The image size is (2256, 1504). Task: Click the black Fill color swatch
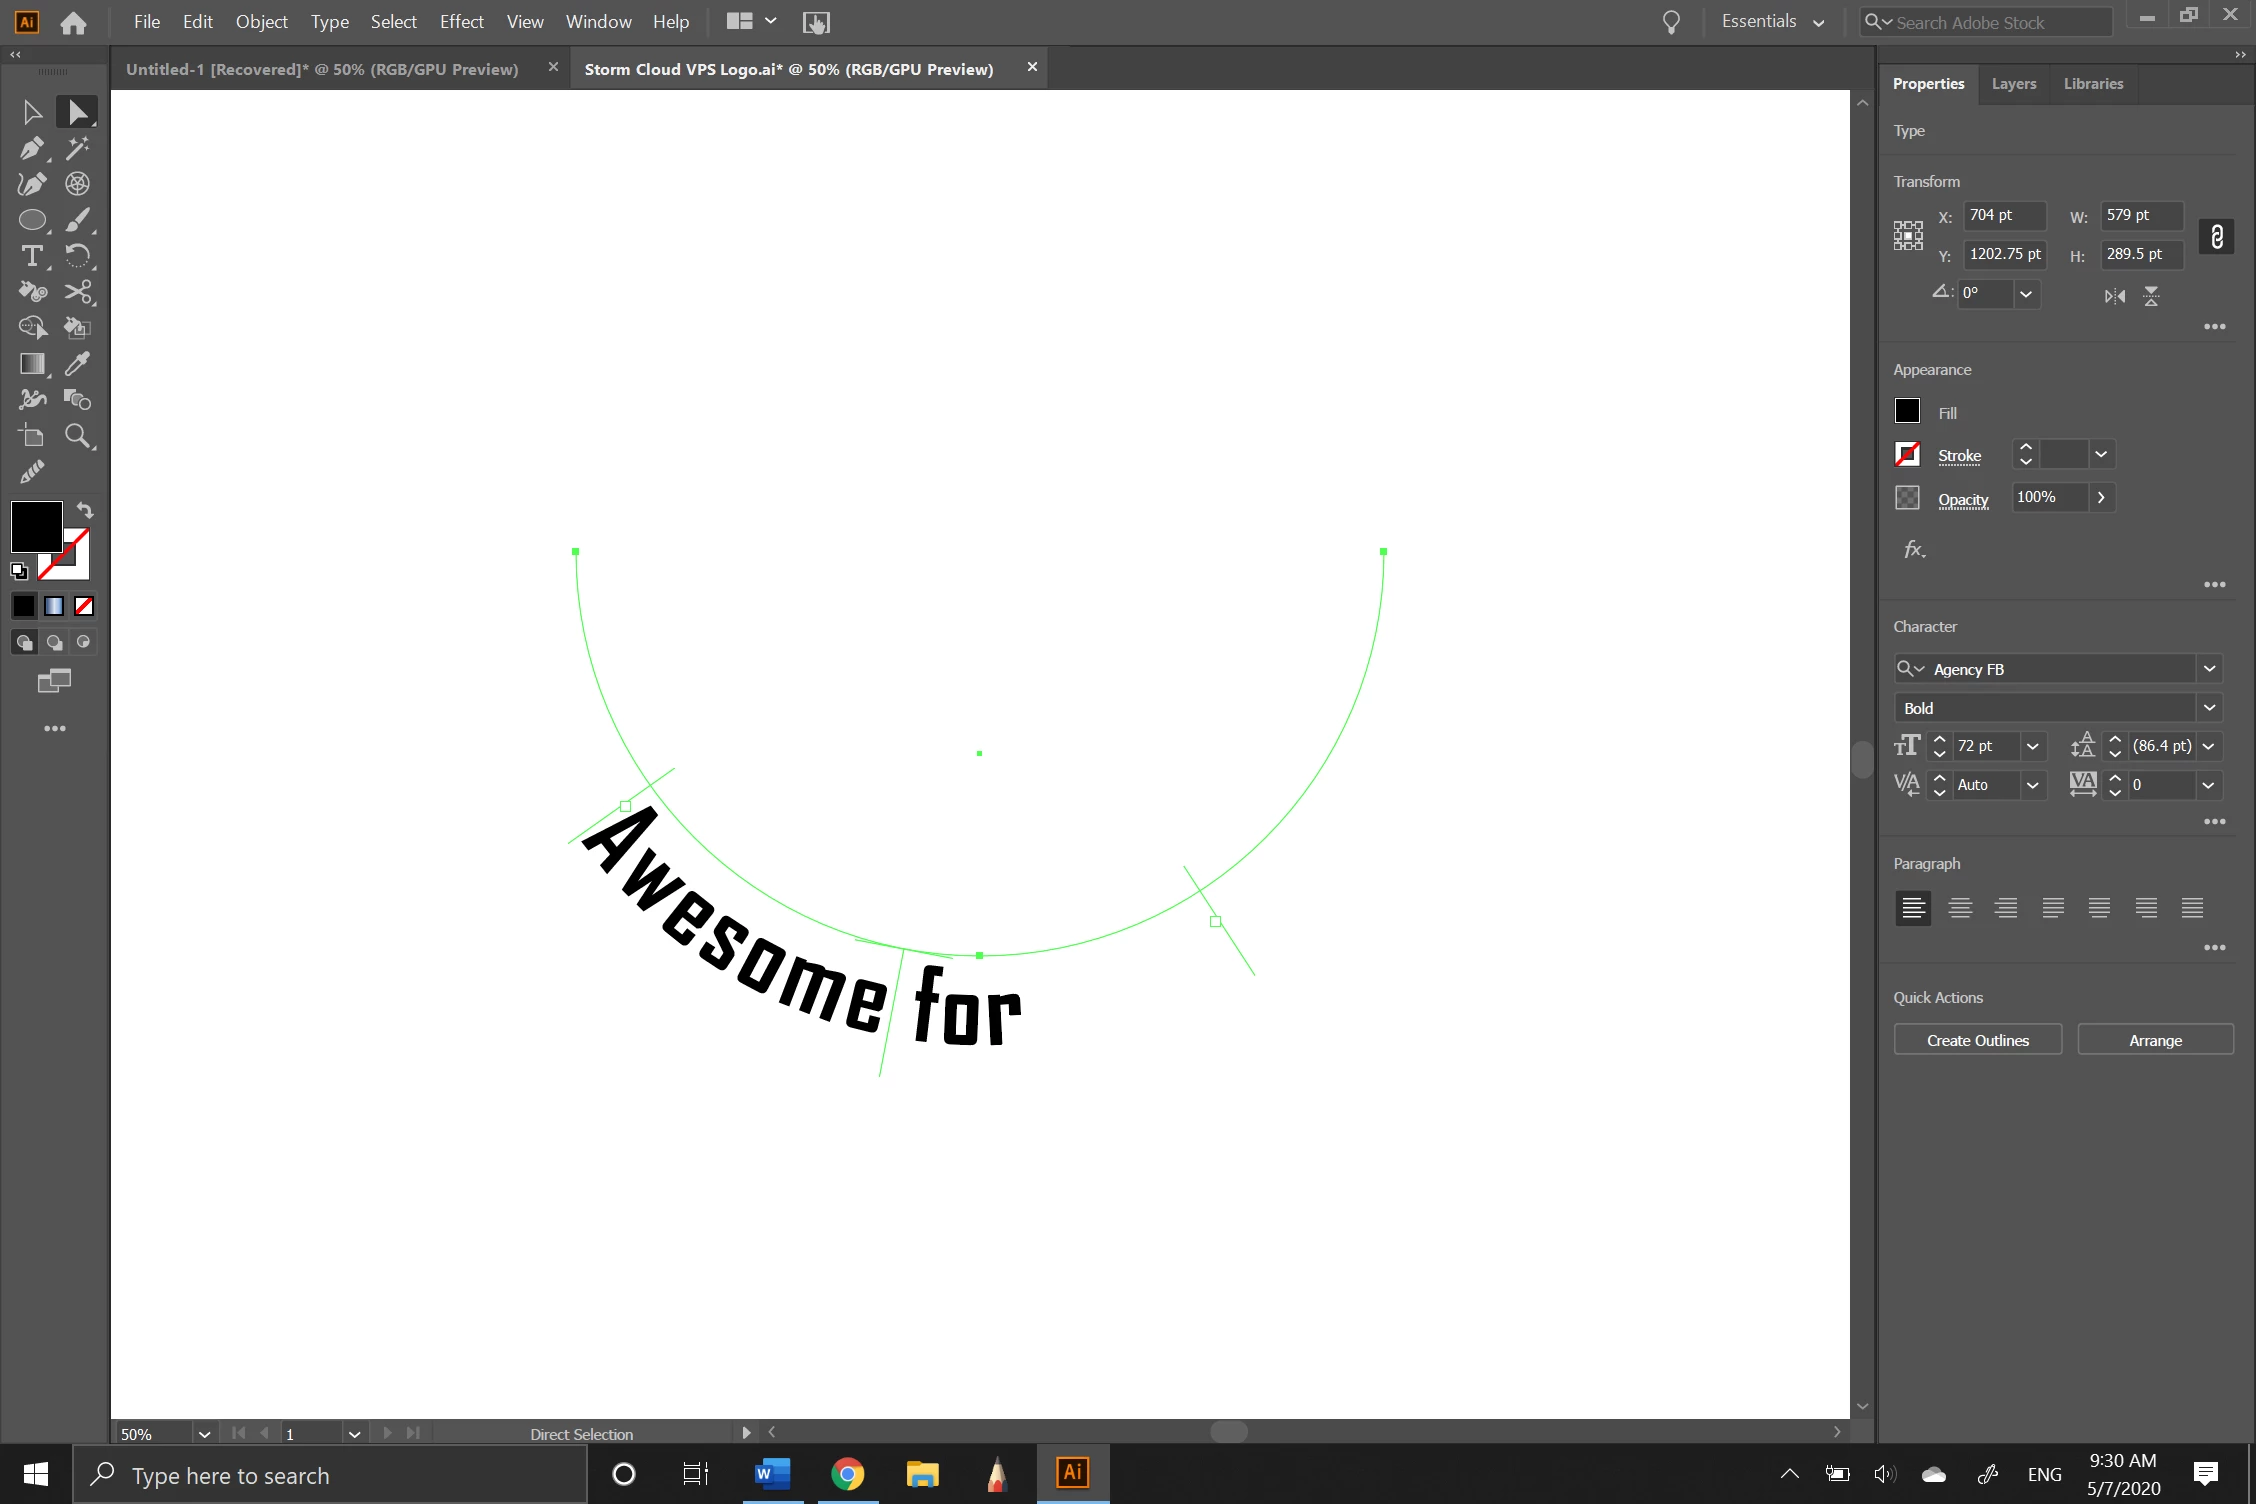pos(1907,411)
